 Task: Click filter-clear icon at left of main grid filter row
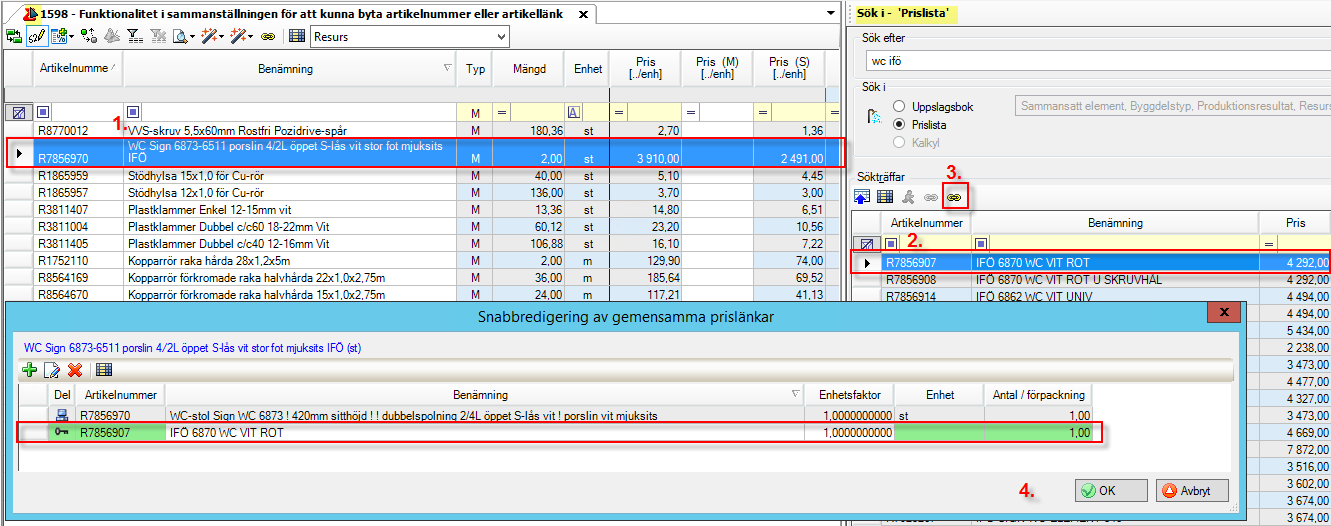(x=19, y=112)
